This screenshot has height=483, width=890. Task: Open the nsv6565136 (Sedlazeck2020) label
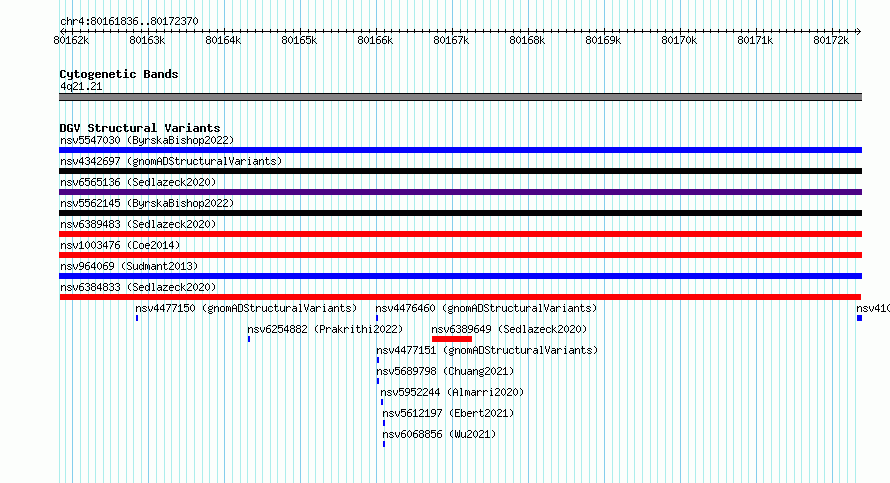click(138, 182)
